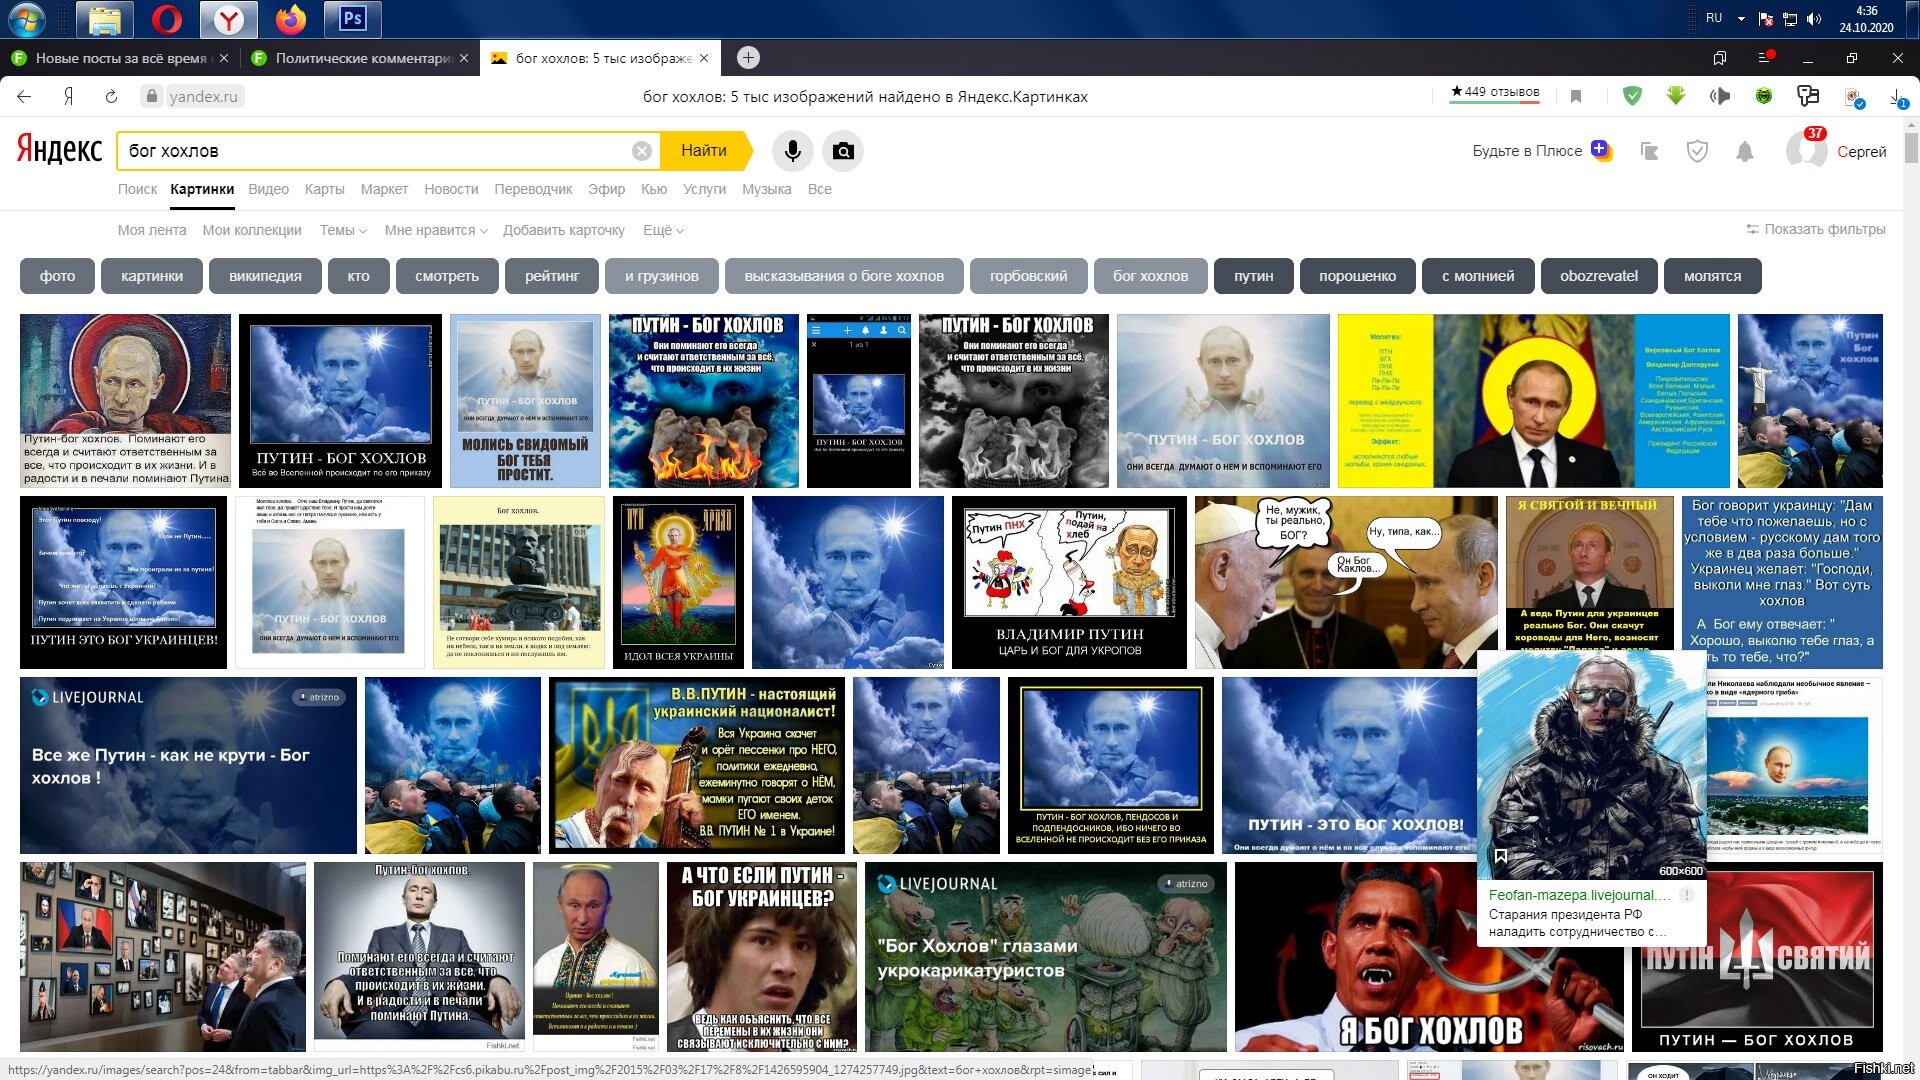Save the hovered 600×600 image via bookmark icon

[x=1500, y=856]
